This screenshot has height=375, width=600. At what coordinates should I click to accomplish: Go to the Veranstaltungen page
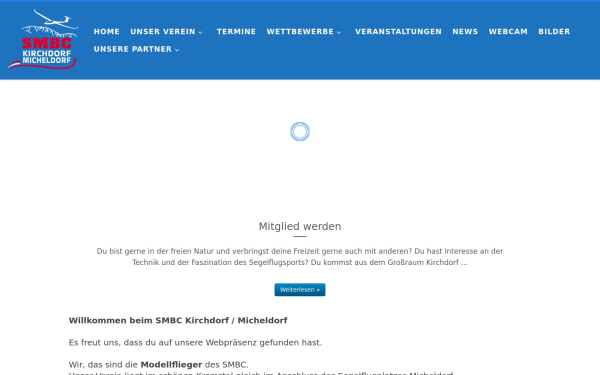click(x=398, y=32)
